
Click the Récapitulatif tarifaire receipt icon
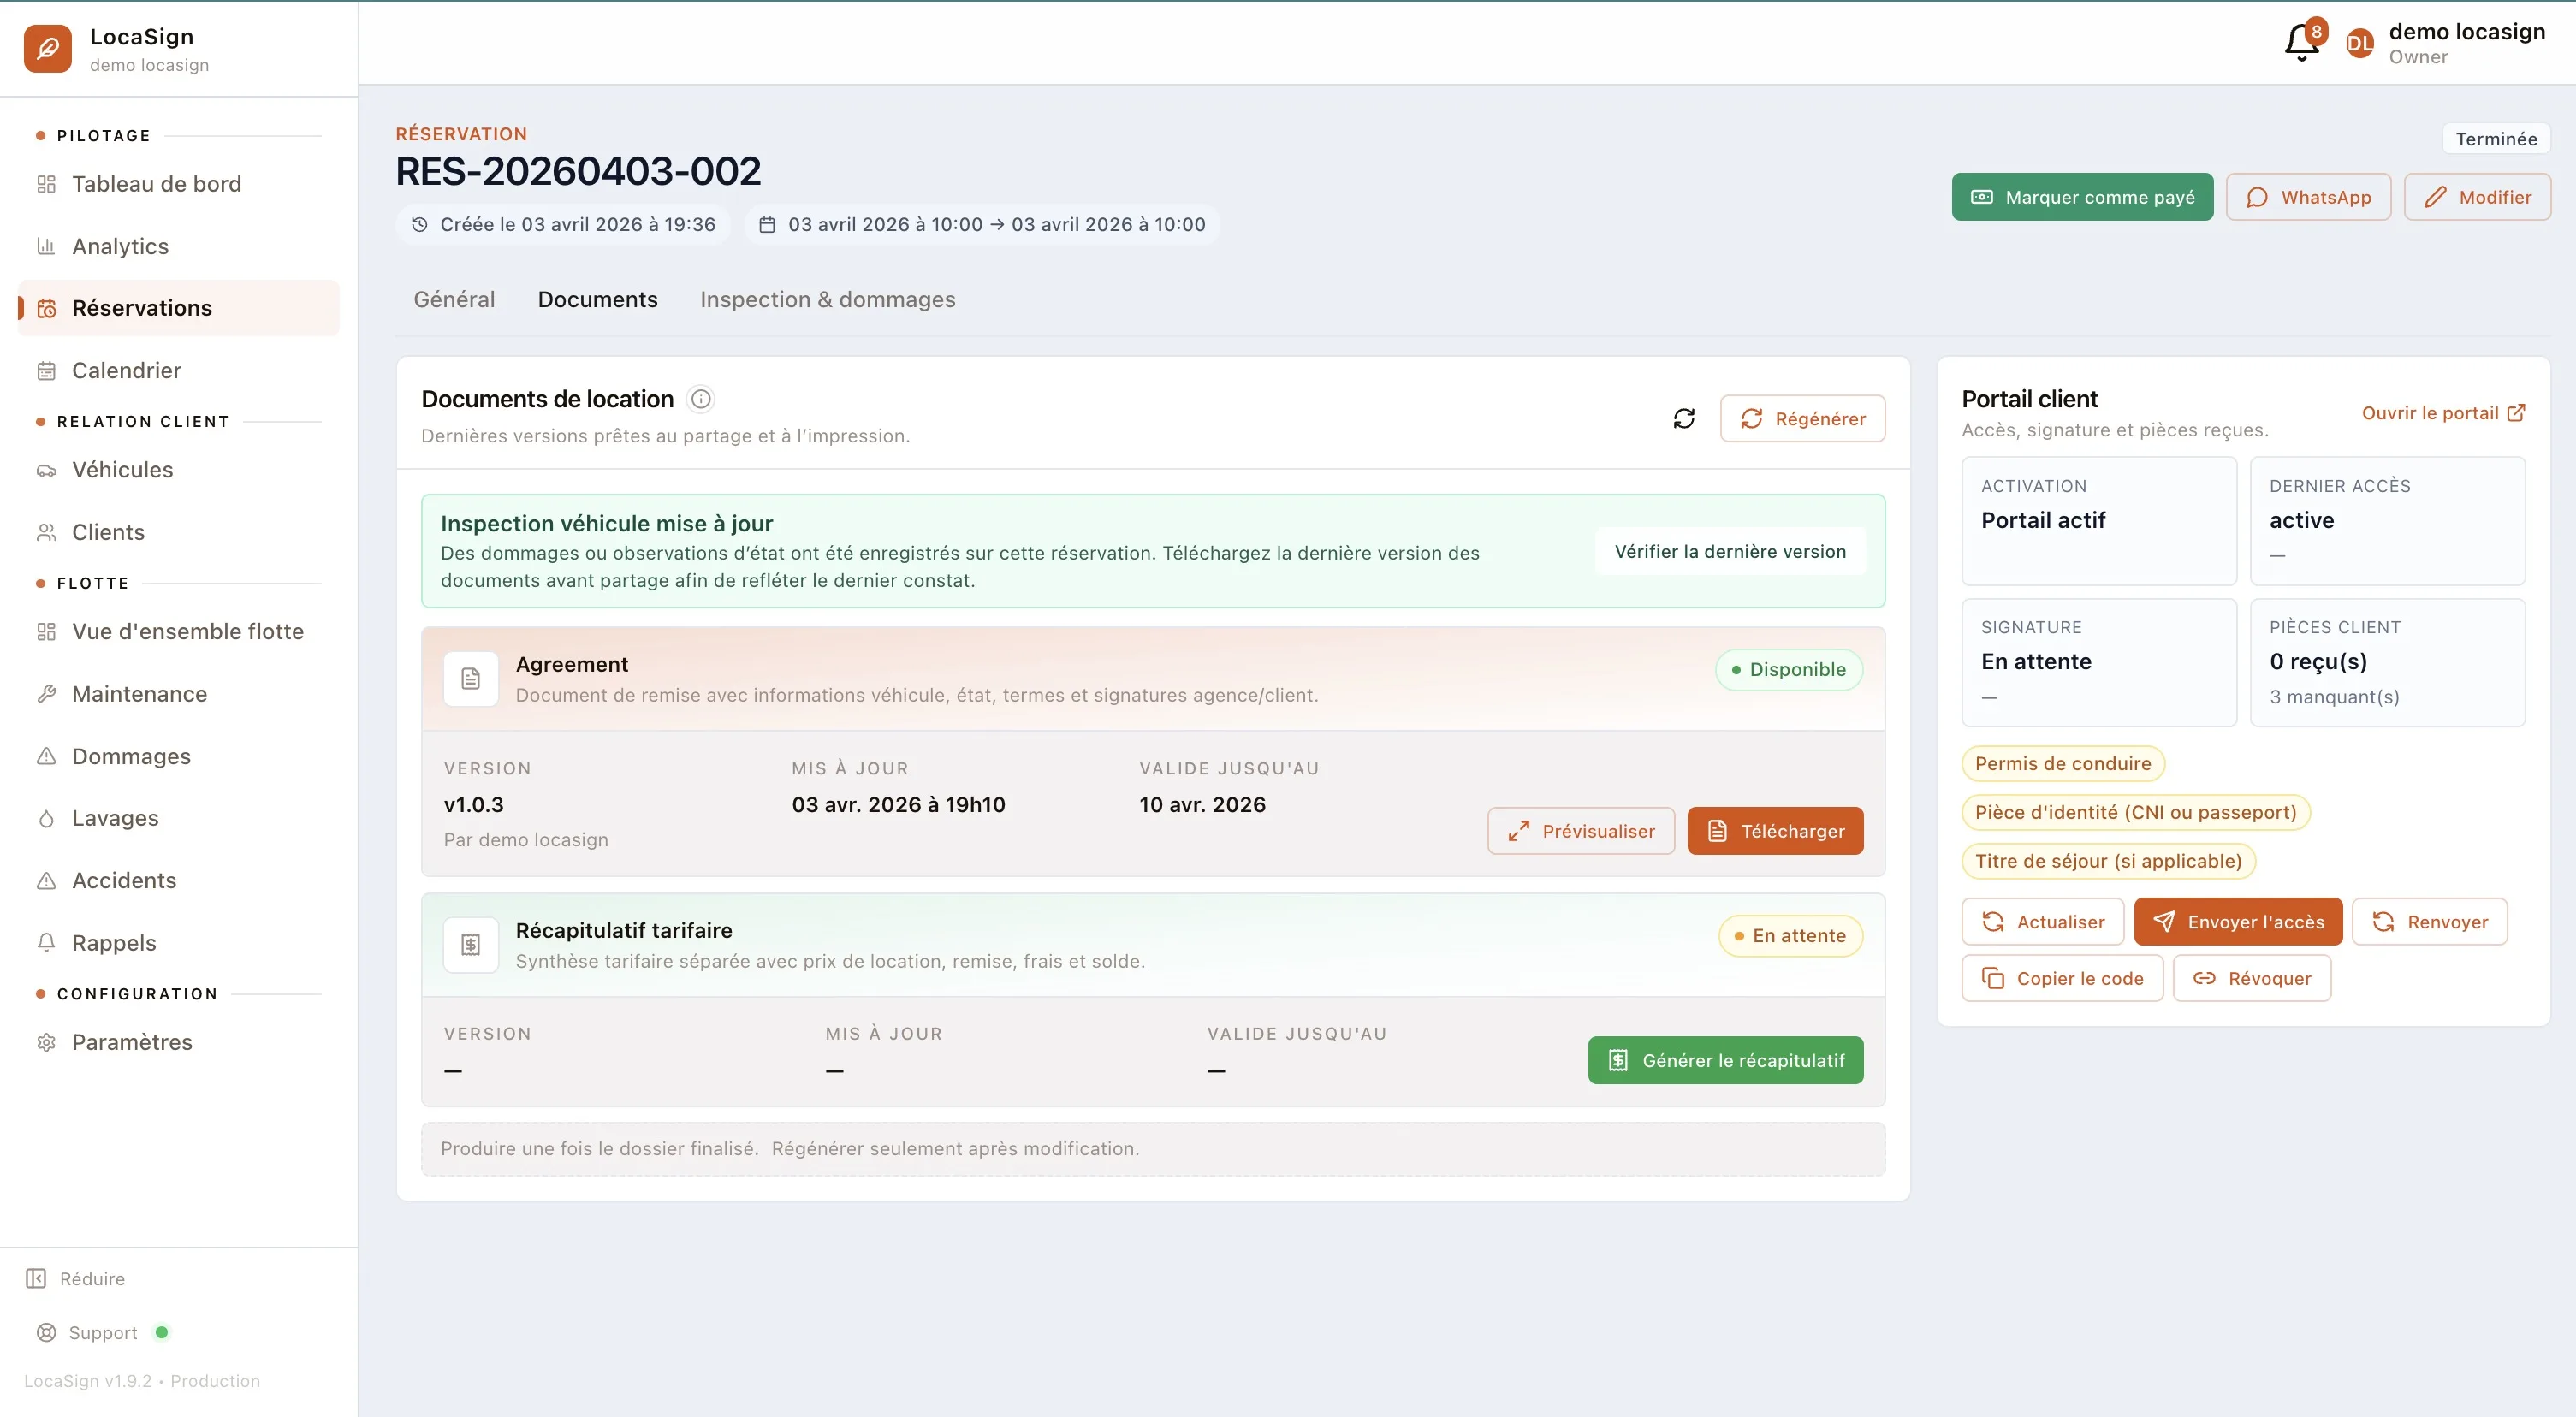[471, 945]
